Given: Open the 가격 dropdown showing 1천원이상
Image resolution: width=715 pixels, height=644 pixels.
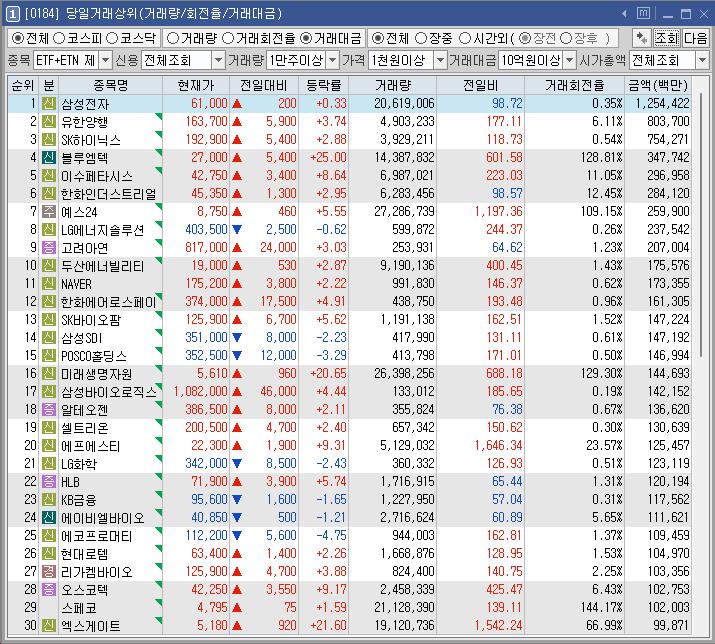Looking at the screenshot, I should (407, 60).
